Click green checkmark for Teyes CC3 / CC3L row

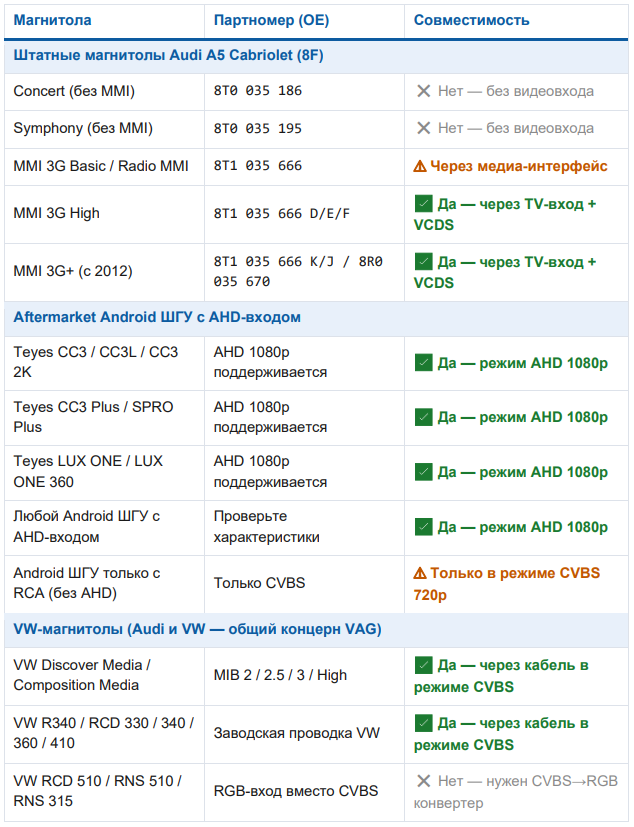coord(424,363)
